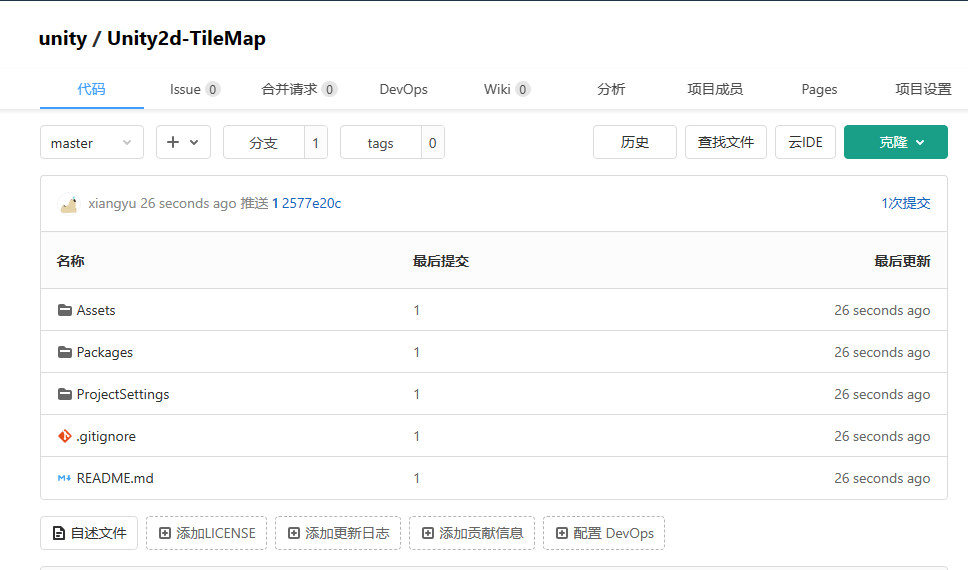Open the Assets folder name
968x570 pixels.
[96, 310]
